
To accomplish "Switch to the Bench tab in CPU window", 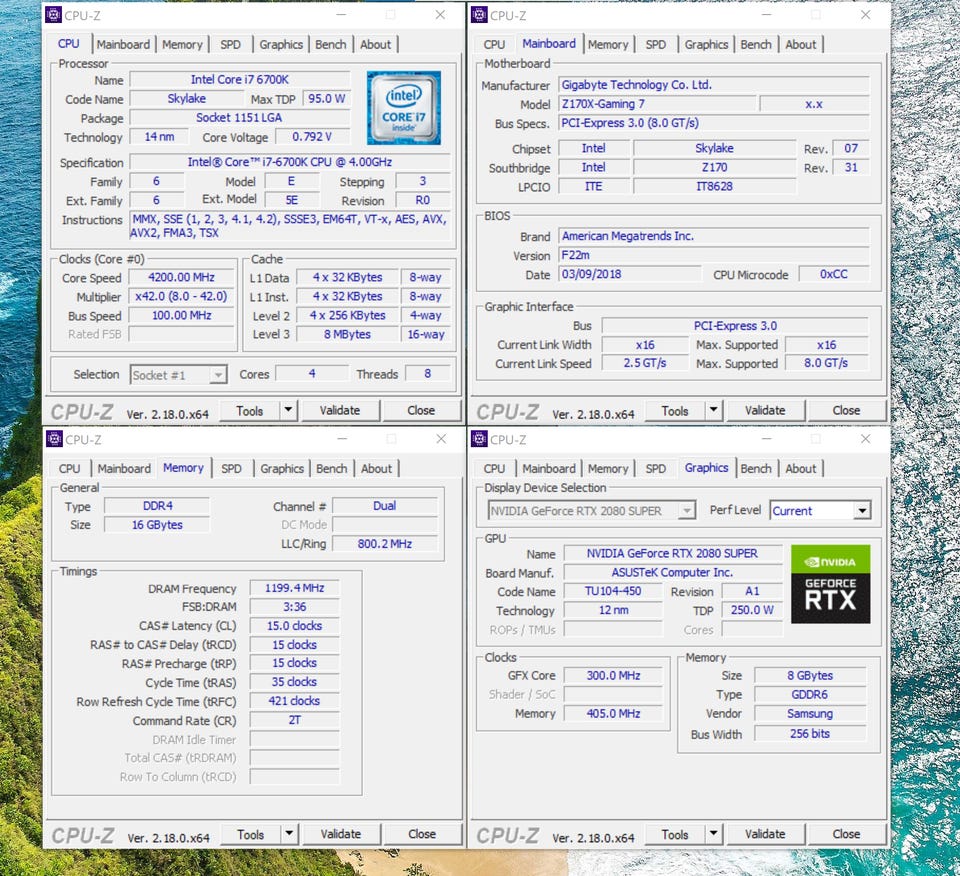I will point(331,44).
